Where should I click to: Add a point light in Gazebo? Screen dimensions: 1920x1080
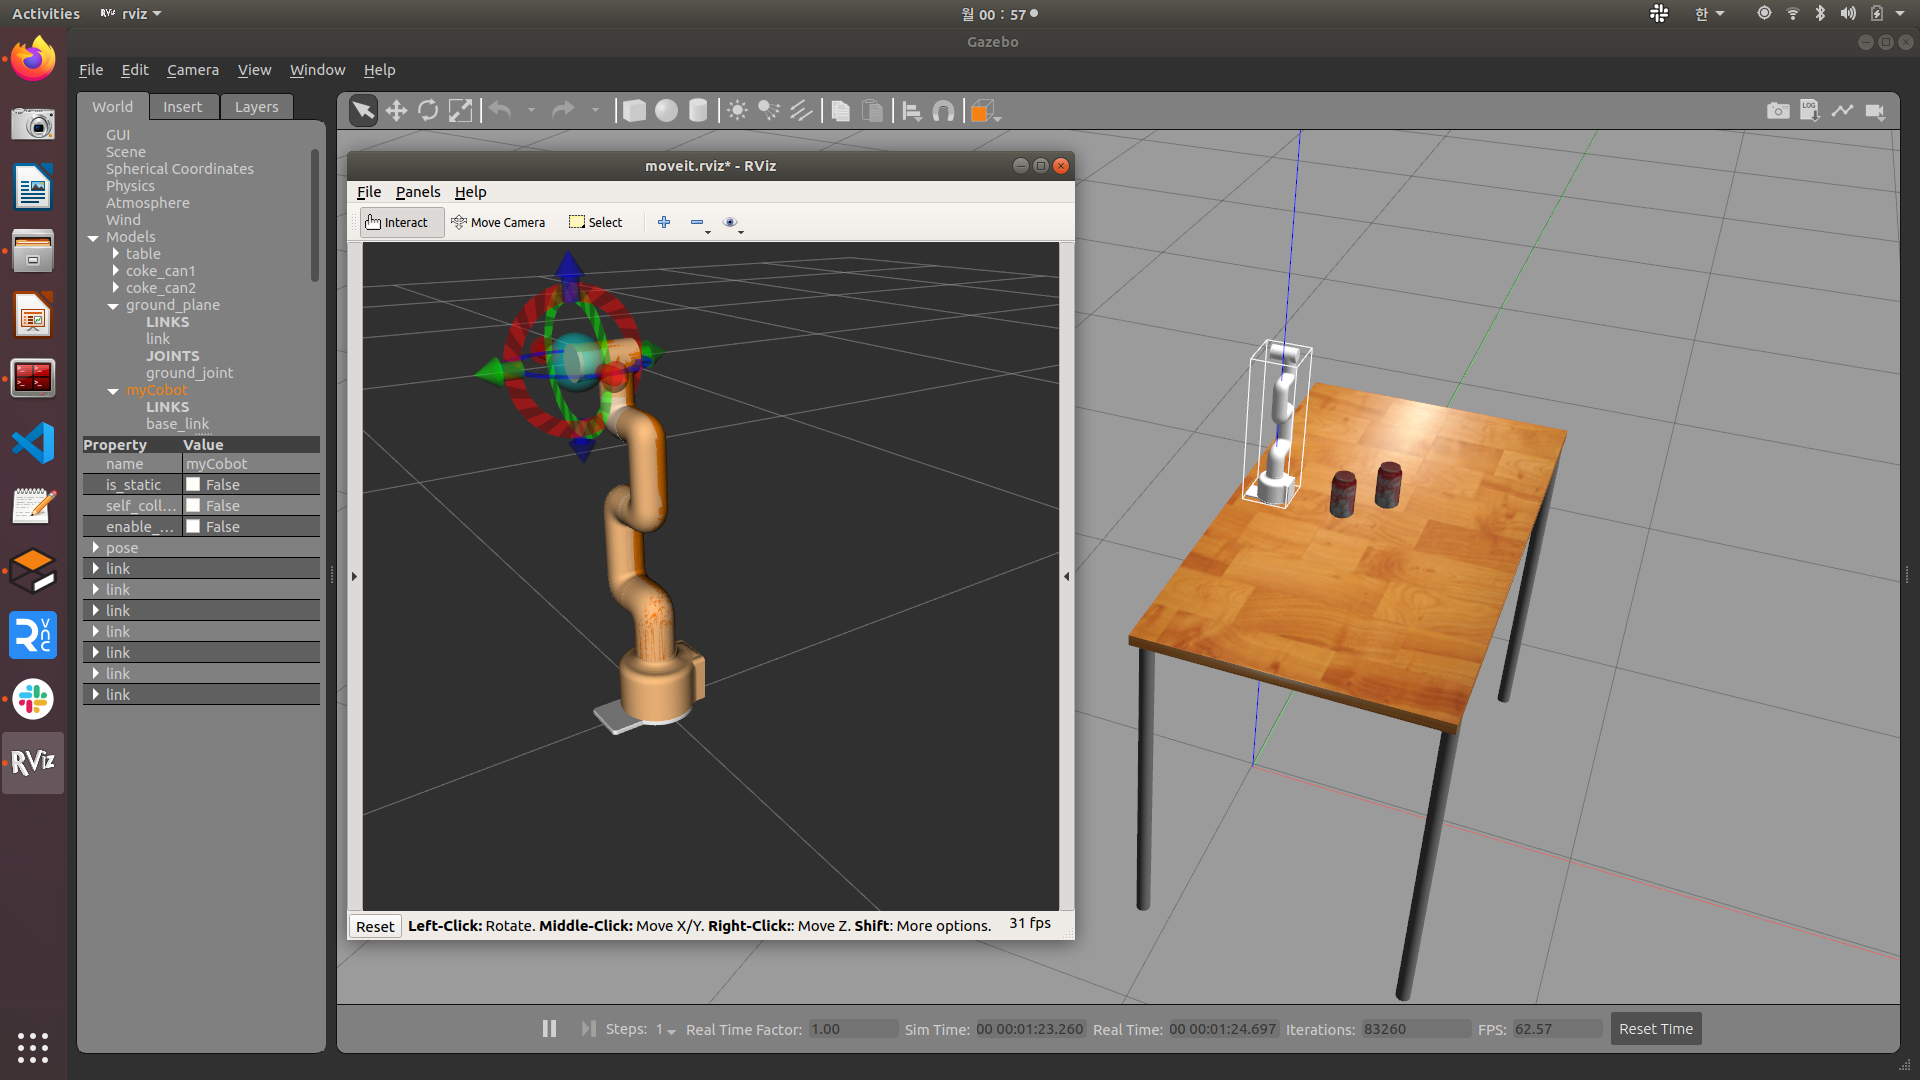tap(737, 110)
